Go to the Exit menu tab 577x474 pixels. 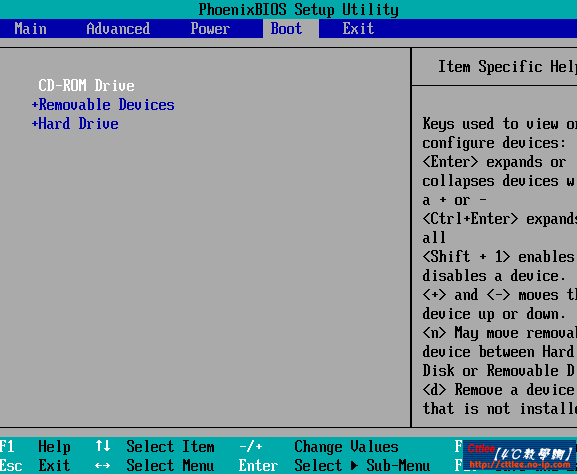[358, 29]
